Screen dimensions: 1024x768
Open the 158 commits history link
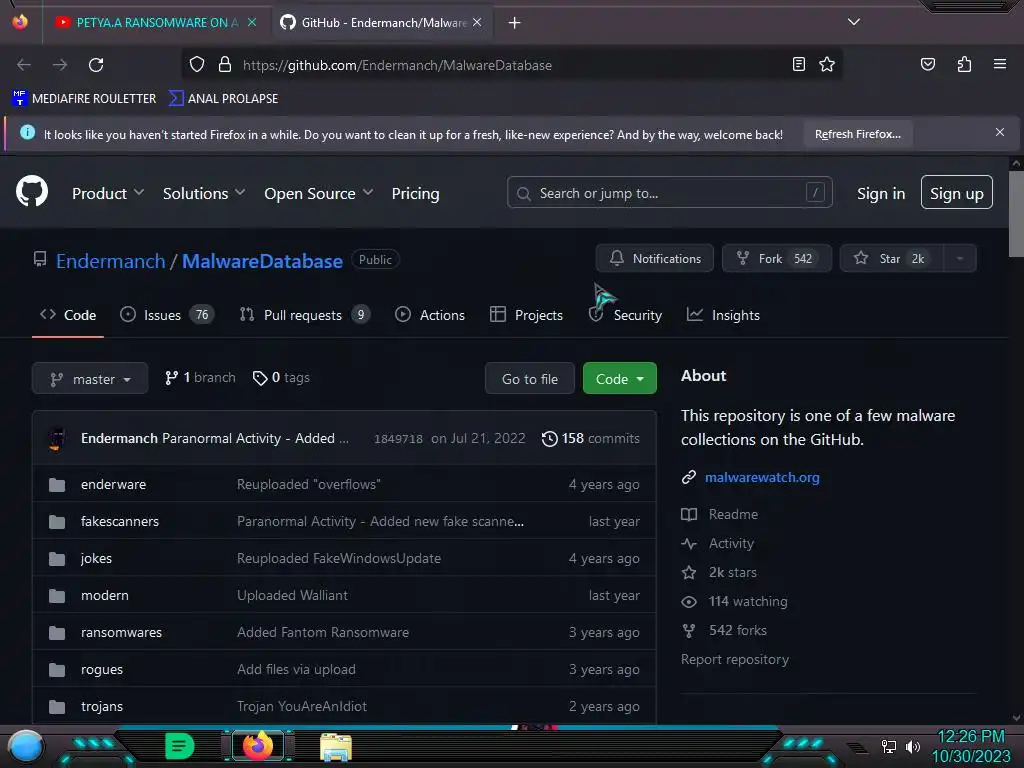point(590,438)
